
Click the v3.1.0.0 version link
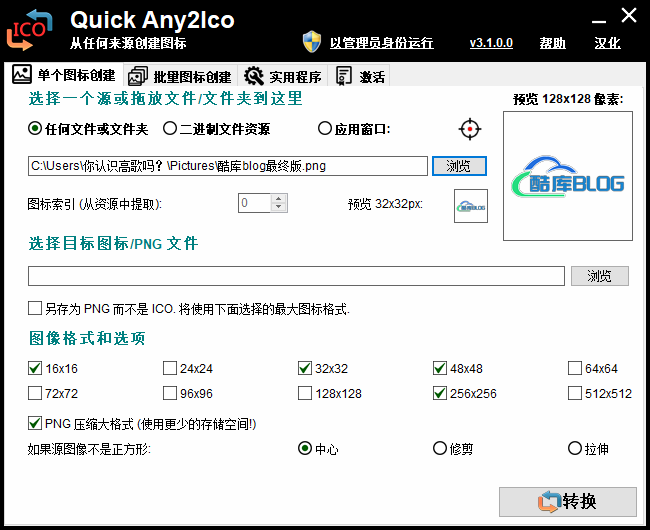tap(491, 43)
